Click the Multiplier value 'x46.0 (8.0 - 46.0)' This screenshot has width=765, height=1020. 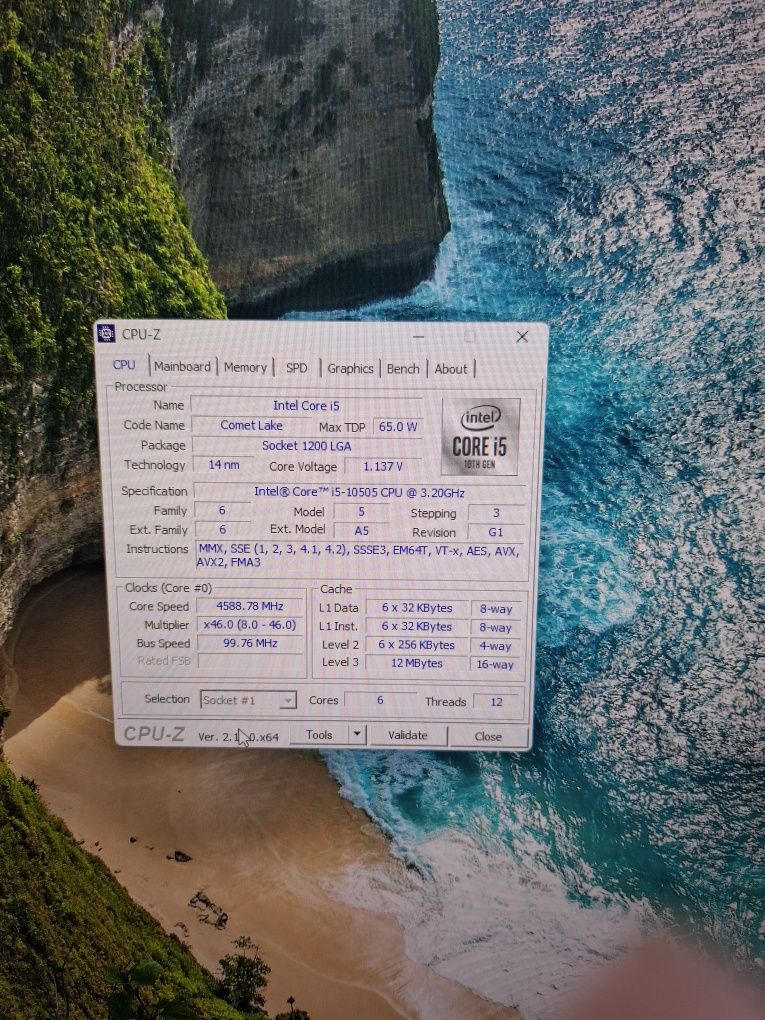click(250, 624)
